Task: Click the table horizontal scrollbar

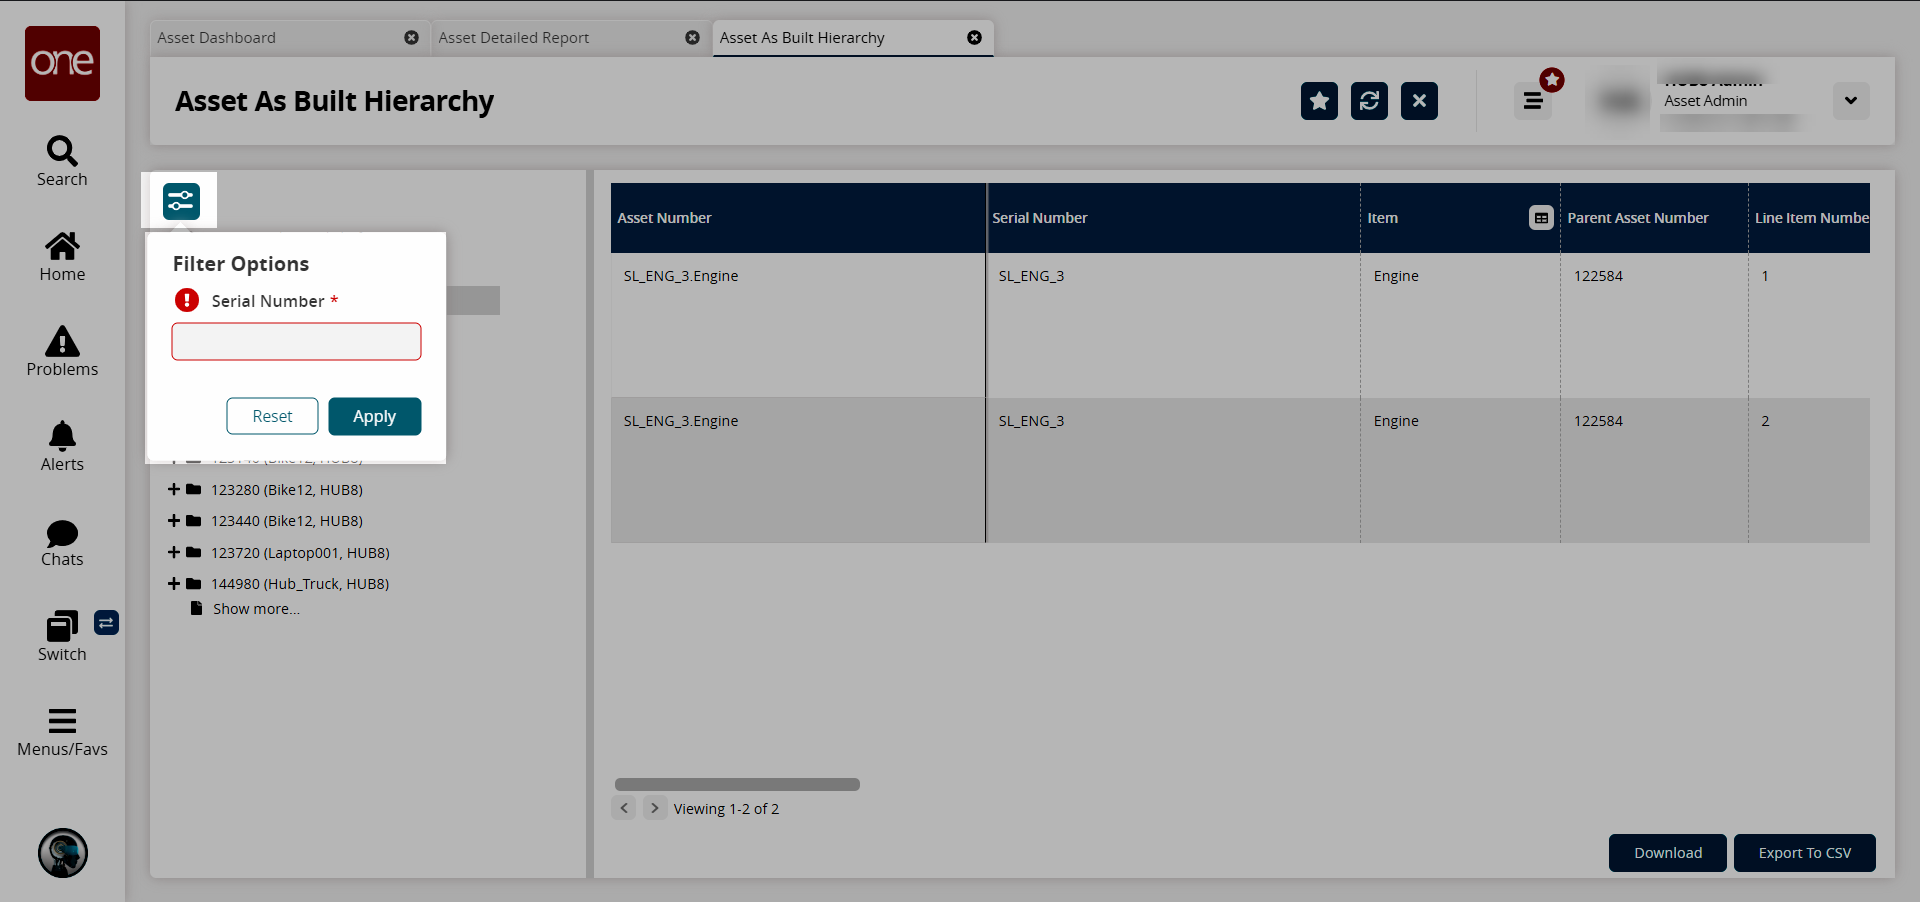Action: pos(737,785)
